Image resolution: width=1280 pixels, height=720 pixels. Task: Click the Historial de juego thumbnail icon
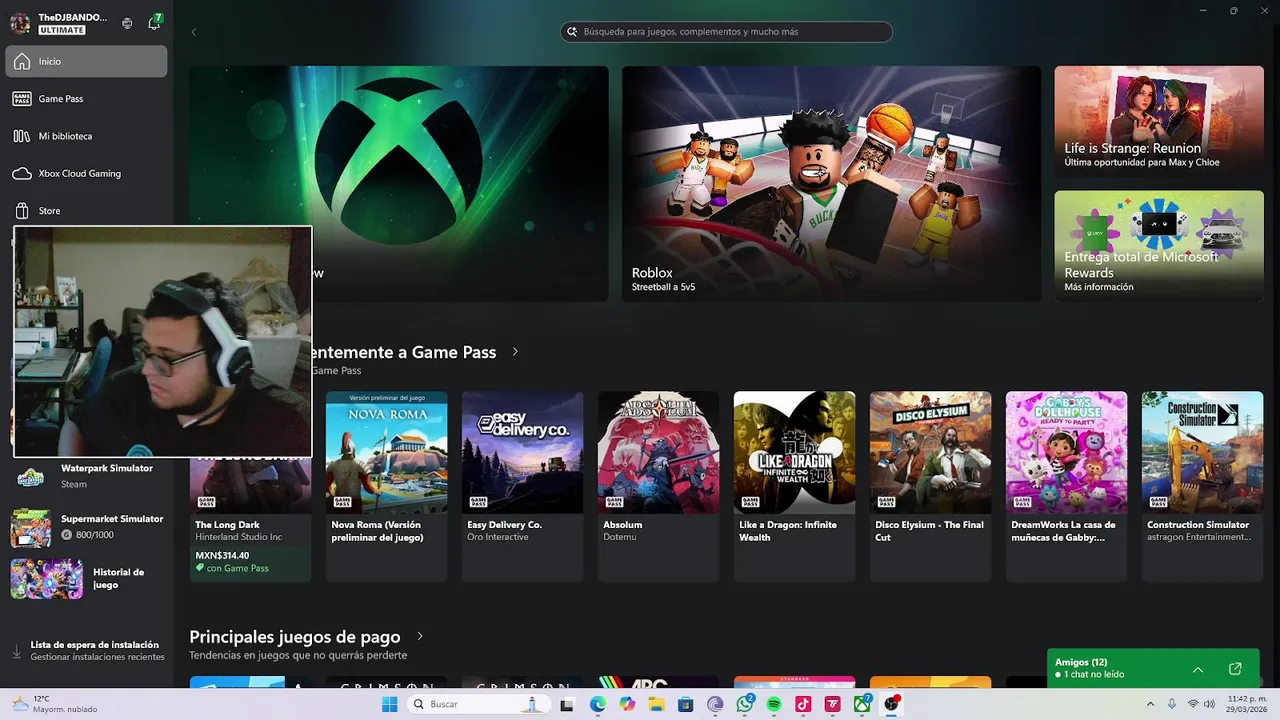[46, 579]
